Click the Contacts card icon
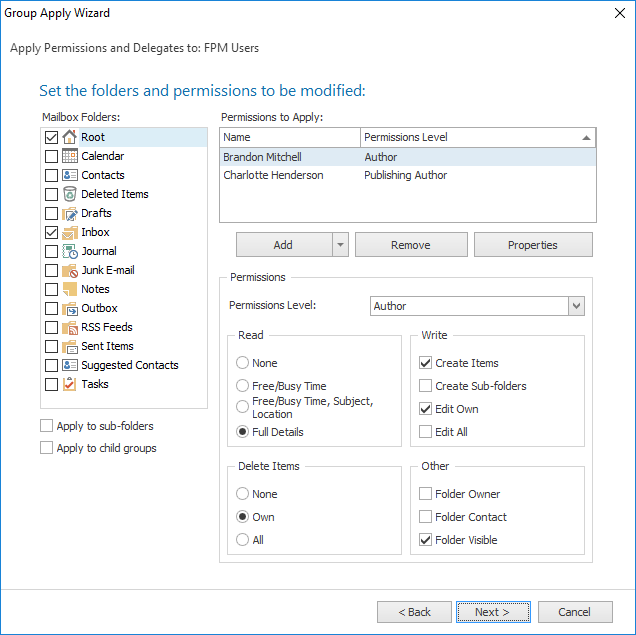The width and height of the screenshot is (636, 635). (x=70, y=175)
